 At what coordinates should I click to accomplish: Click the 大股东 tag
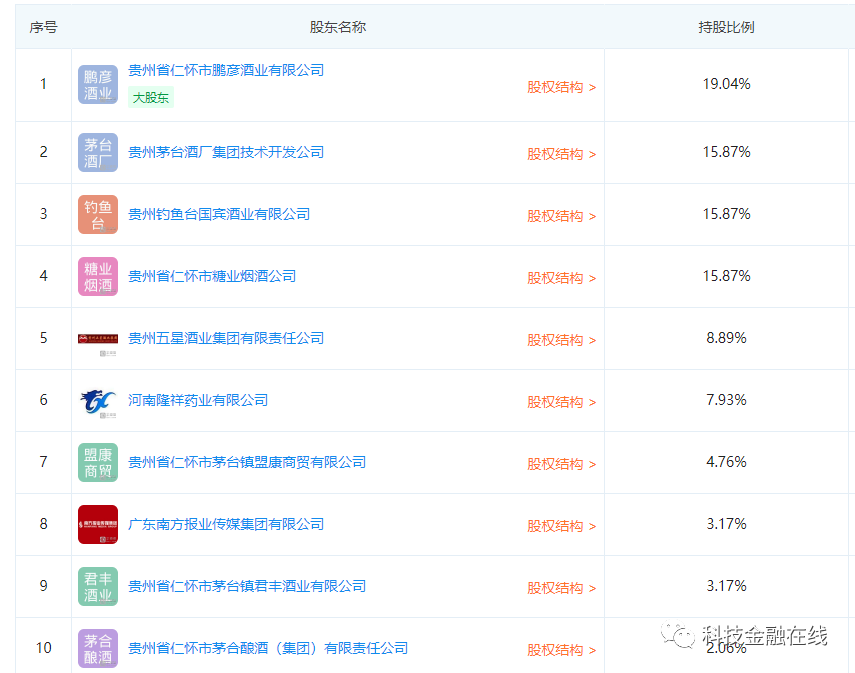pos(151,98)
